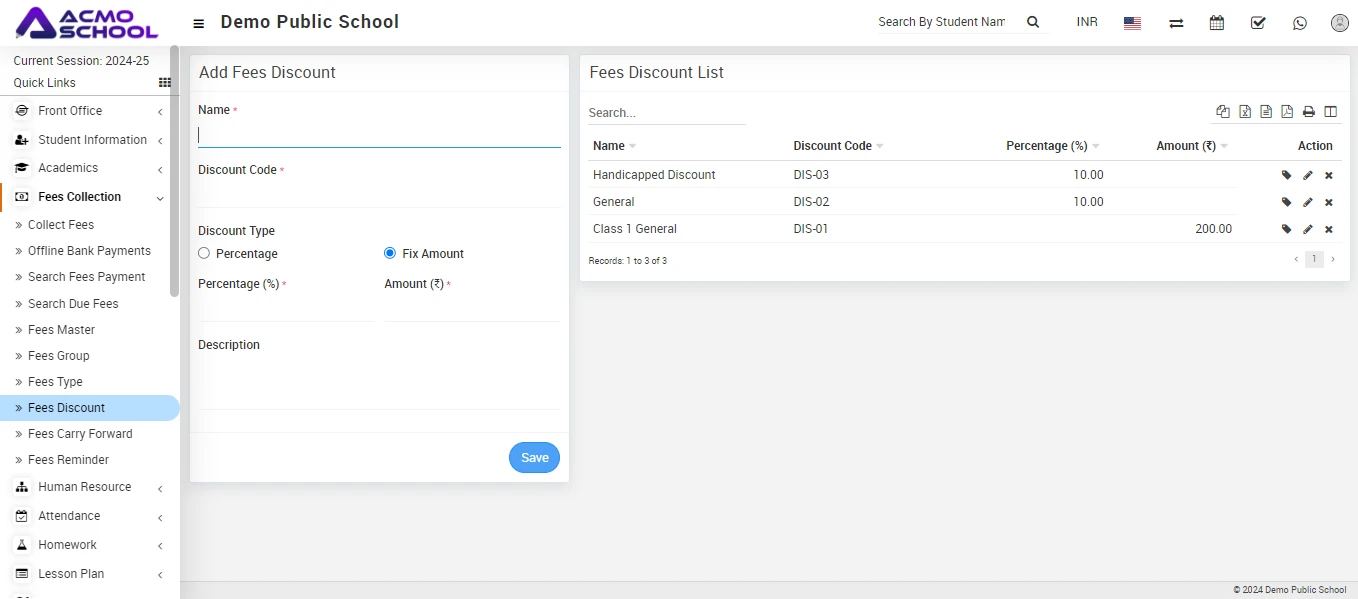Edit Handicapped Discount with pencil icon

pyautogui.click(x=1308, y=175)
